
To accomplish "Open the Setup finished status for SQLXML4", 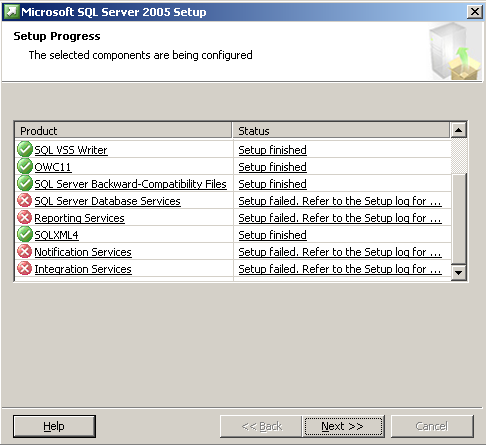I will 272,235.
